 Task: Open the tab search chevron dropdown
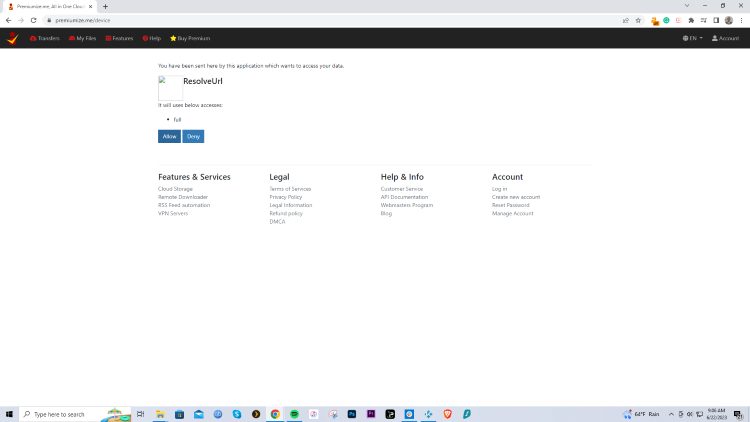687,6
